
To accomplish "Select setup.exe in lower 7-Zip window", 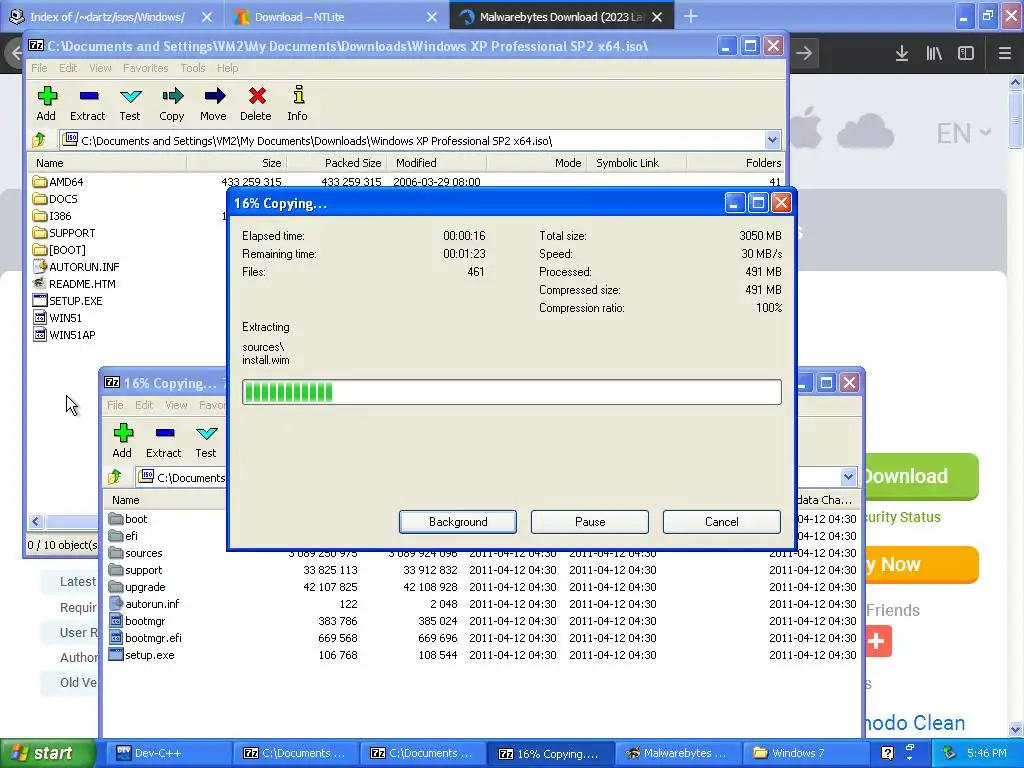I will tap(142, 654).
